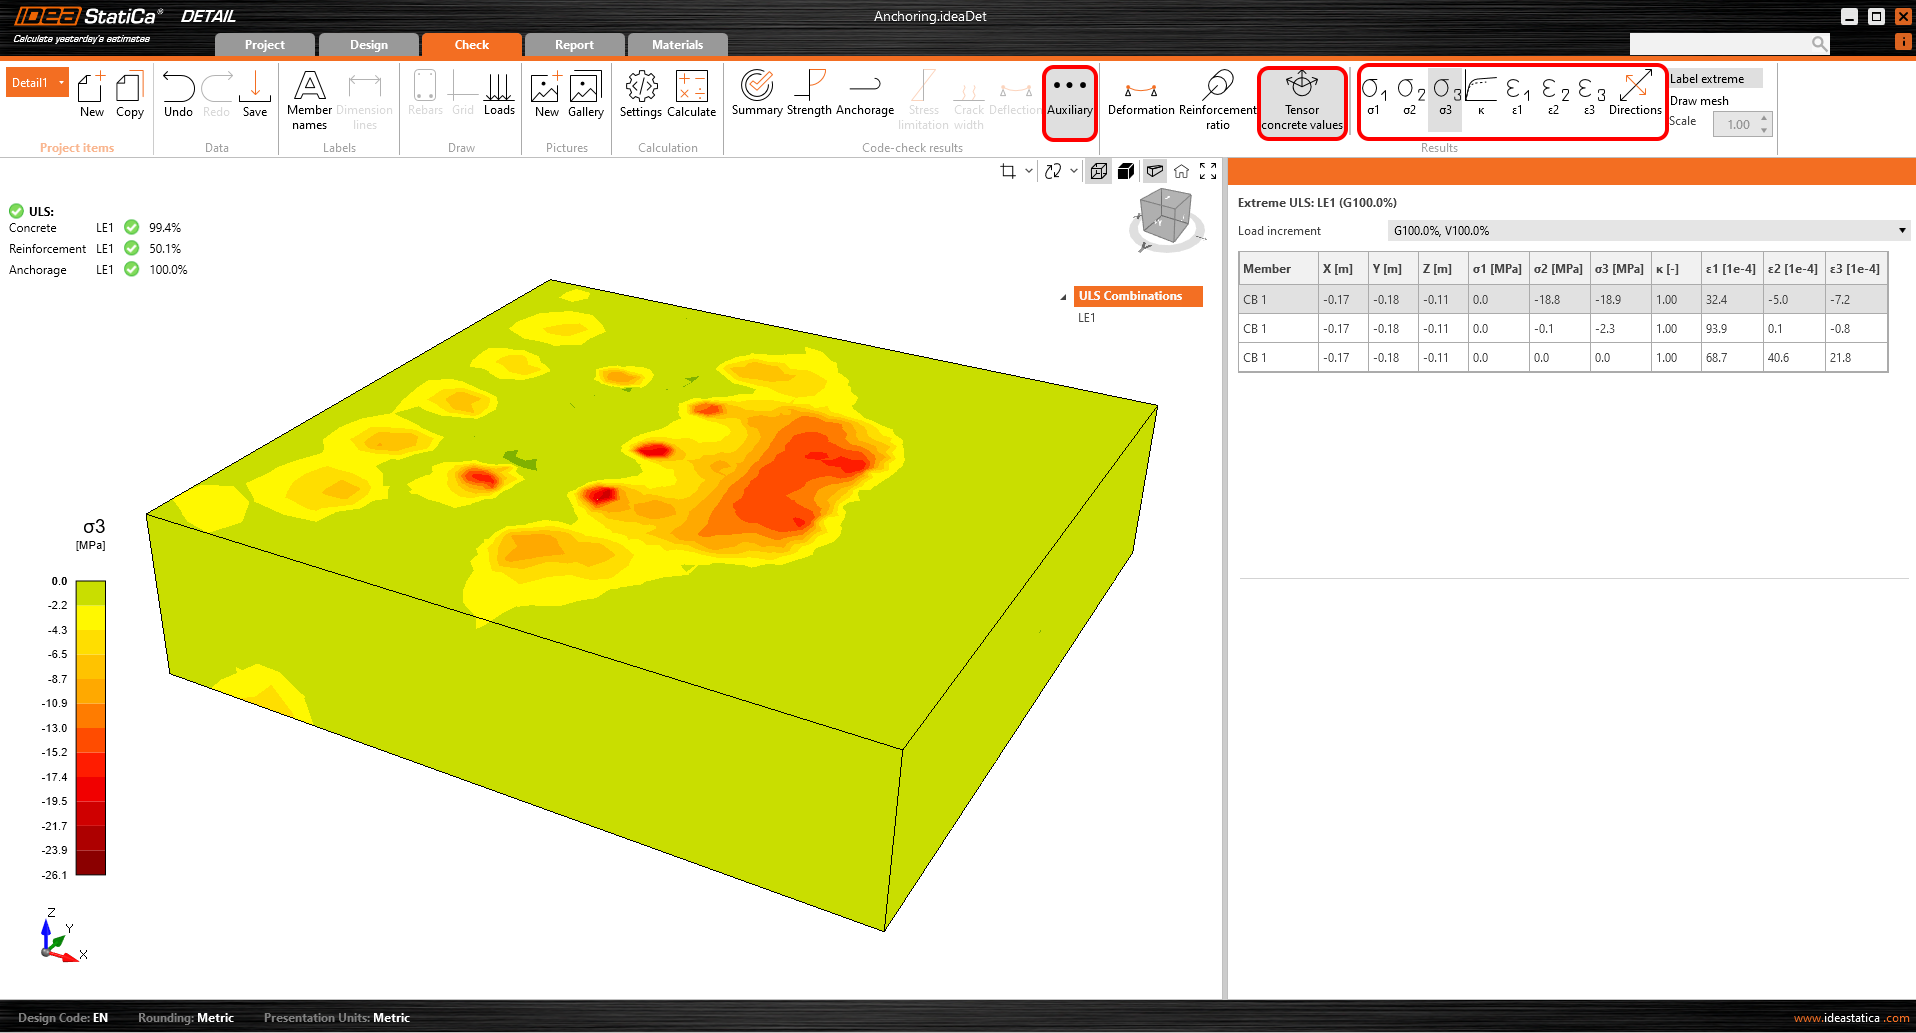
Task: Switch to the Report tab
Action: coord(574,45)
